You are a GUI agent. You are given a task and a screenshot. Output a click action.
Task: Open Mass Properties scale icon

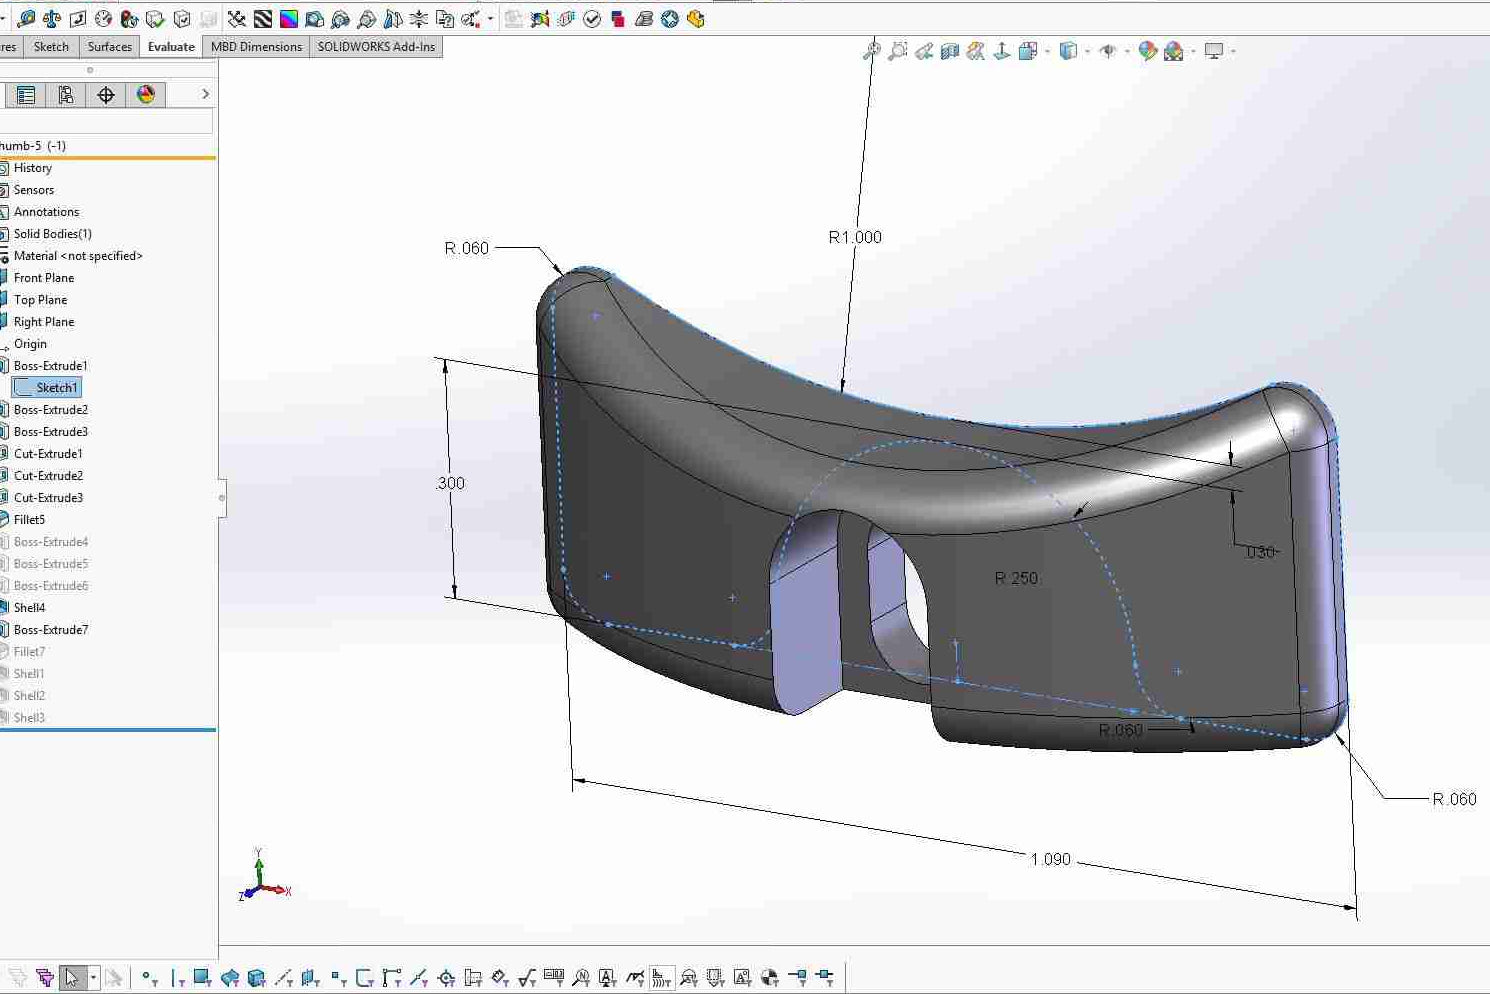coord(52,19)
